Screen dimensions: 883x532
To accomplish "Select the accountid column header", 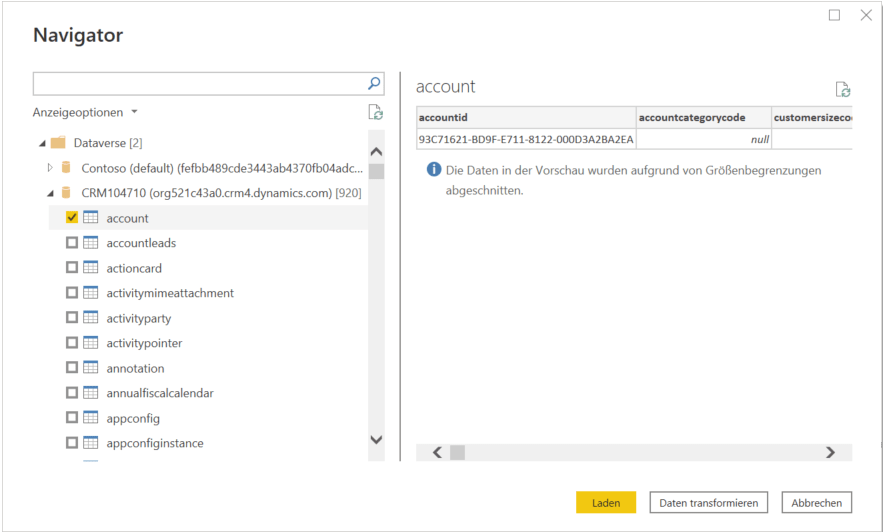I will (526, 117).
